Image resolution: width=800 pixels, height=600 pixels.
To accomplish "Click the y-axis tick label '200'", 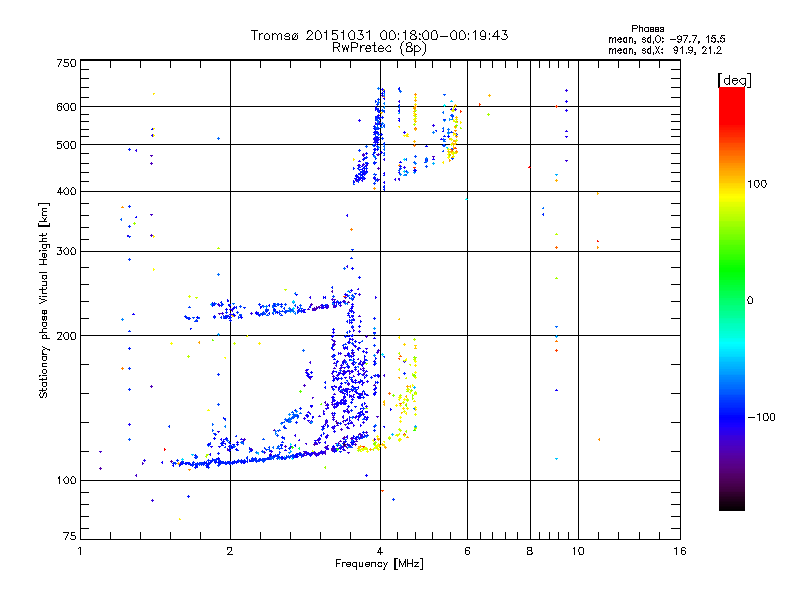I will click(x=66, y=336).
